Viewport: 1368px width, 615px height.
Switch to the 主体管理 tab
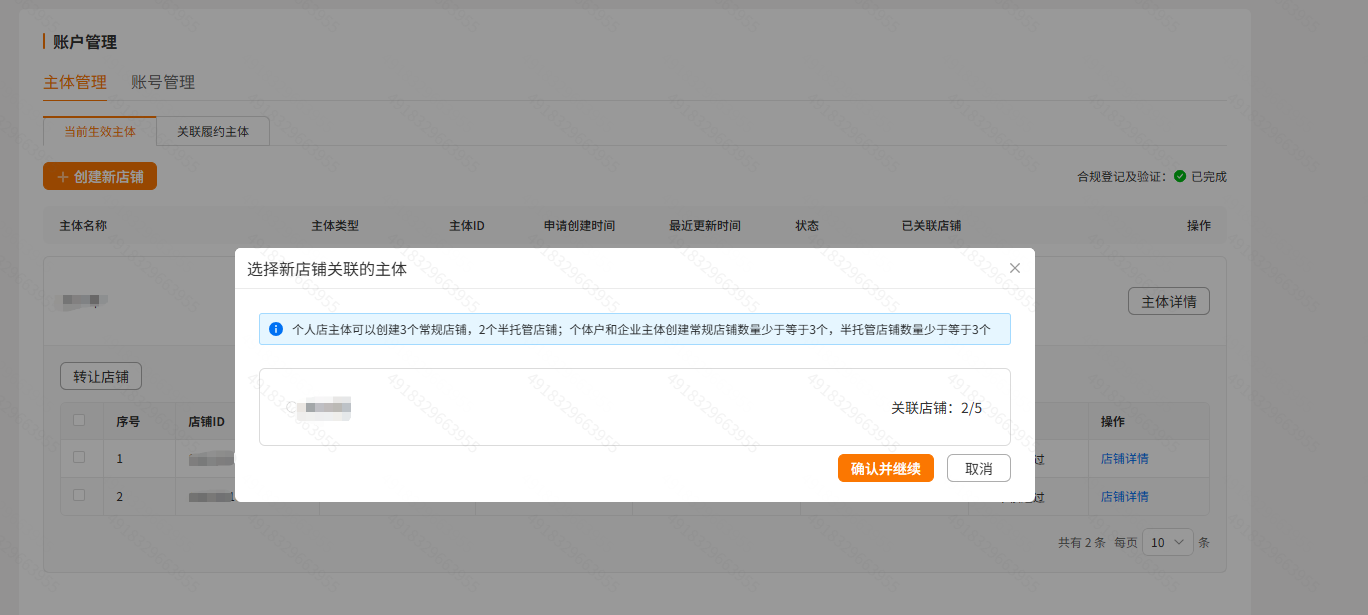click(75, 82)
